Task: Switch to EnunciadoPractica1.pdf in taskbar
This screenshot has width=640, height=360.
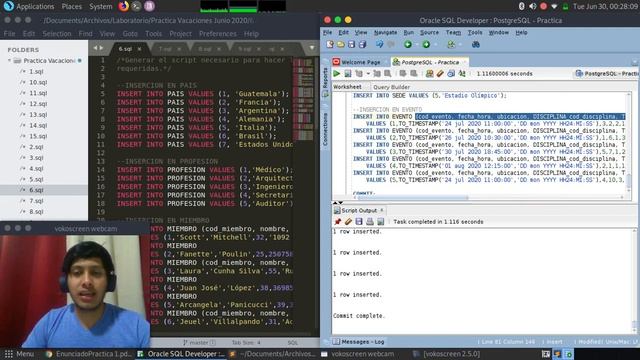Action: (89, 354)
